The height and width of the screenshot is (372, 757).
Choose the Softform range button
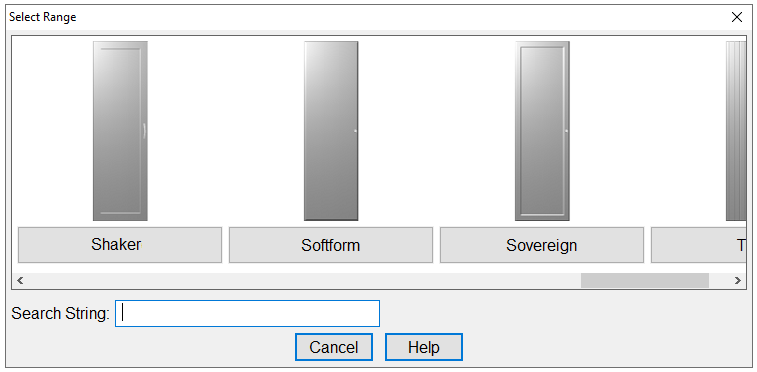[331, 245]
